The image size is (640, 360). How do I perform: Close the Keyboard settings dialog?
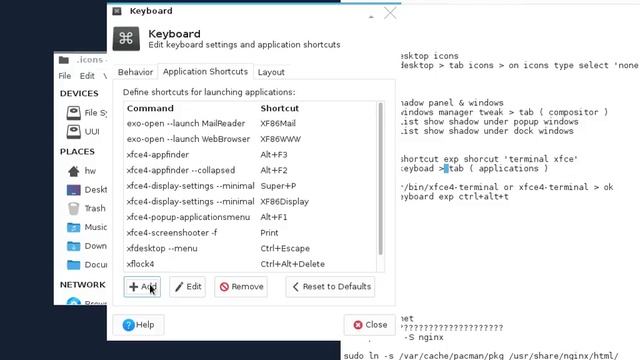[370, 325]
